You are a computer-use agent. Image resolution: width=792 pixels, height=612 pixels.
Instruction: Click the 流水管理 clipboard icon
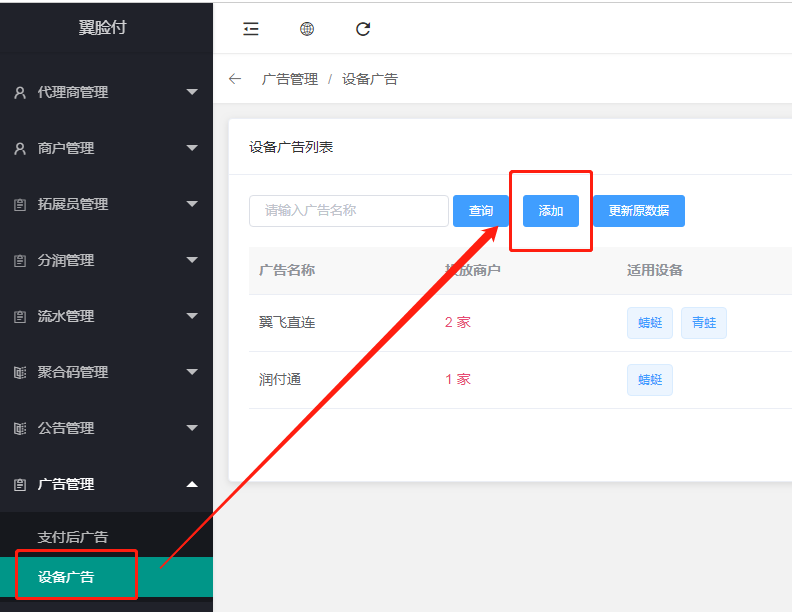coord(20,317)
